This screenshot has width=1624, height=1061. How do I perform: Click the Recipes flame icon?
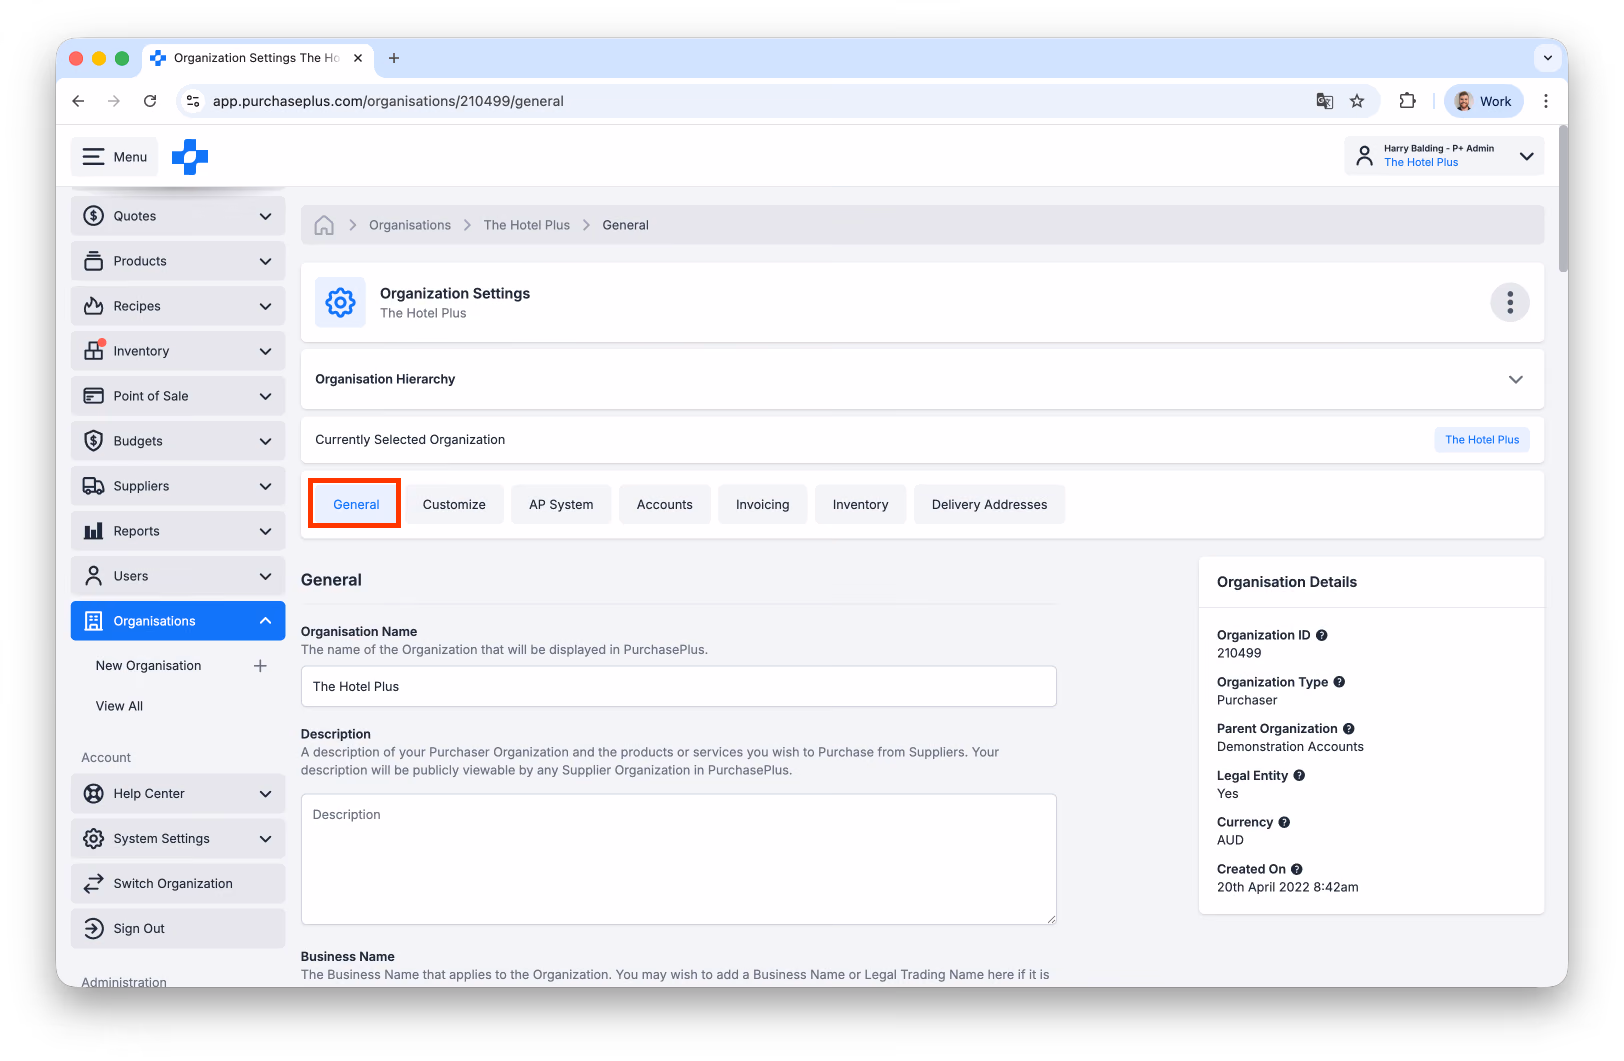(x=94, y=306)
